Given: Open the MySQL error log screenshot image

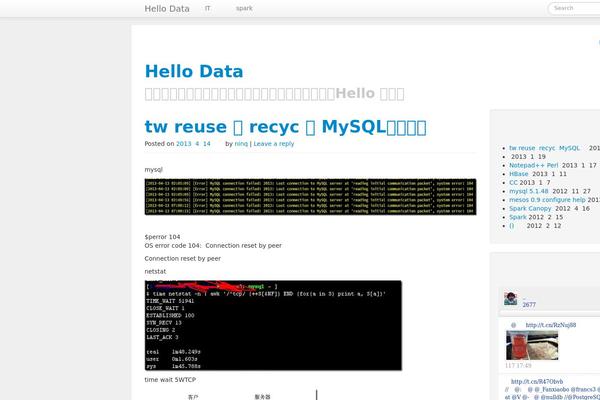Looking at the screenshot, I should click(310, 197).
